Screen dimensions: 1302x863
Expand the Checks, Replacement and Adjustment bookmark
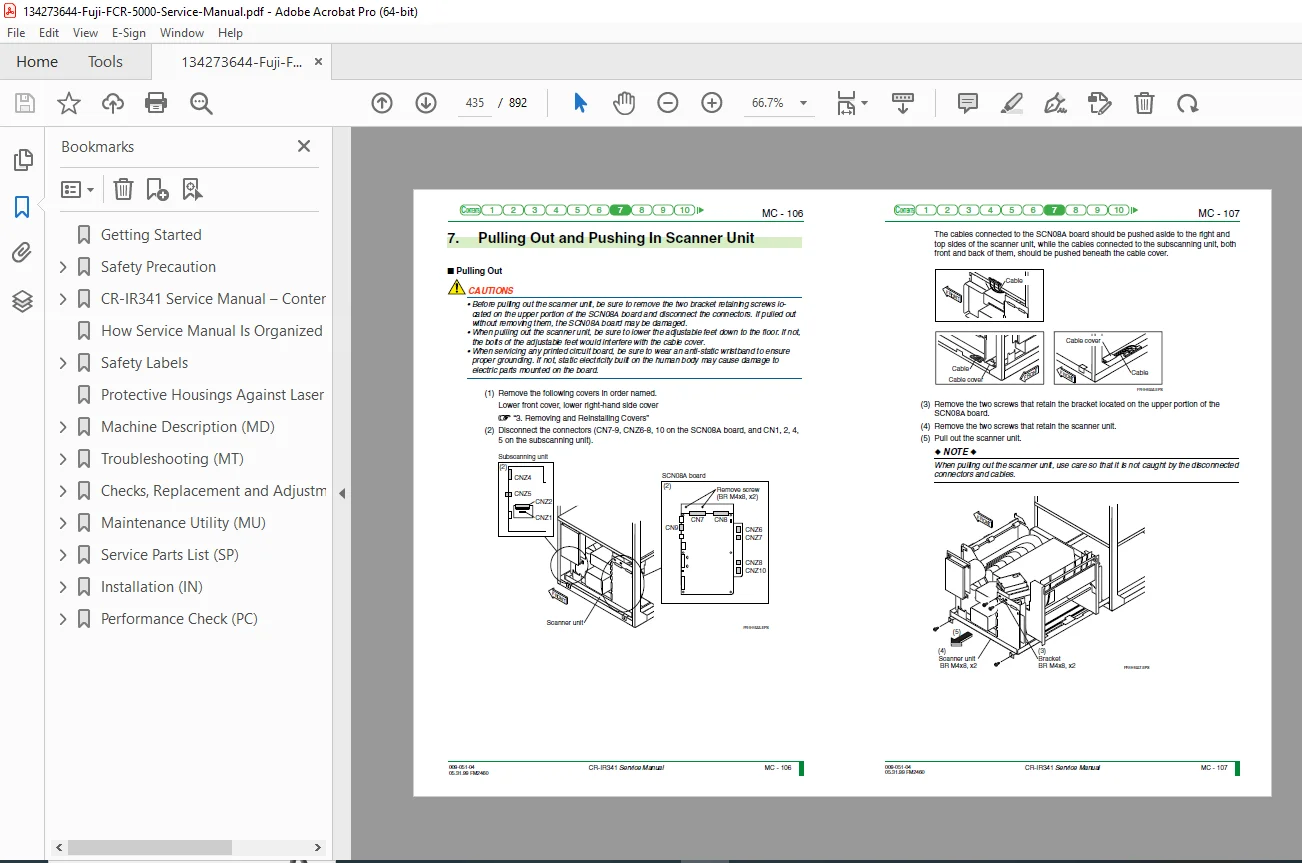pos(63,491)
